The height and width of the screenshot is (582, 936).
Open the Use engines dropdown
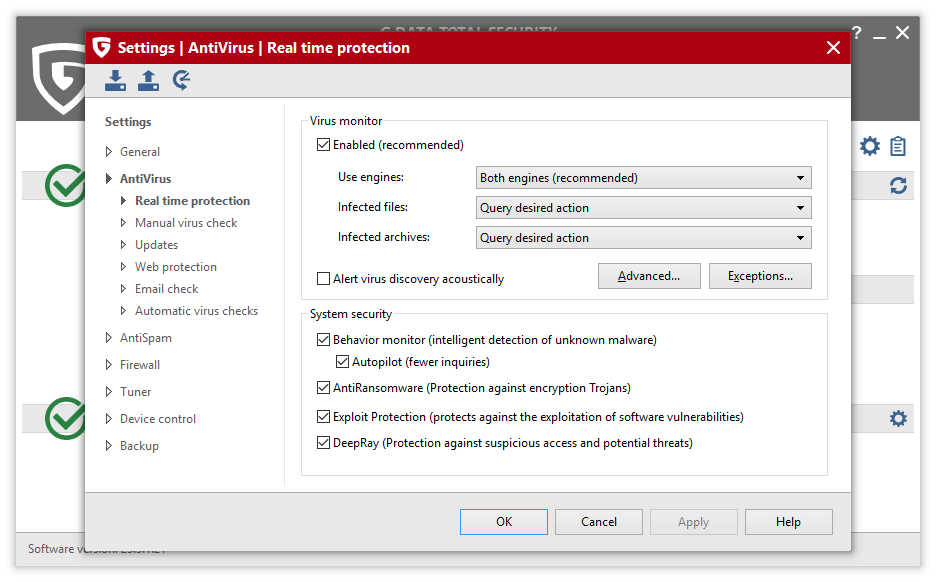[644, 178]
